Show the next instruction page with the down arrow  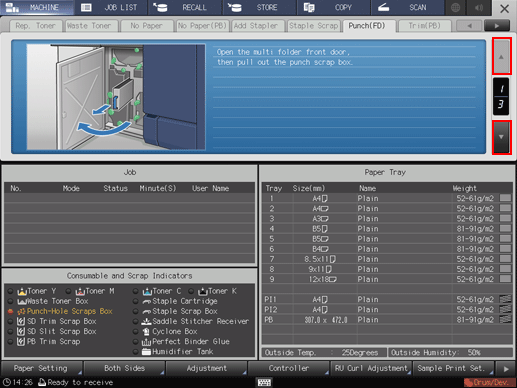pos(501,137)
